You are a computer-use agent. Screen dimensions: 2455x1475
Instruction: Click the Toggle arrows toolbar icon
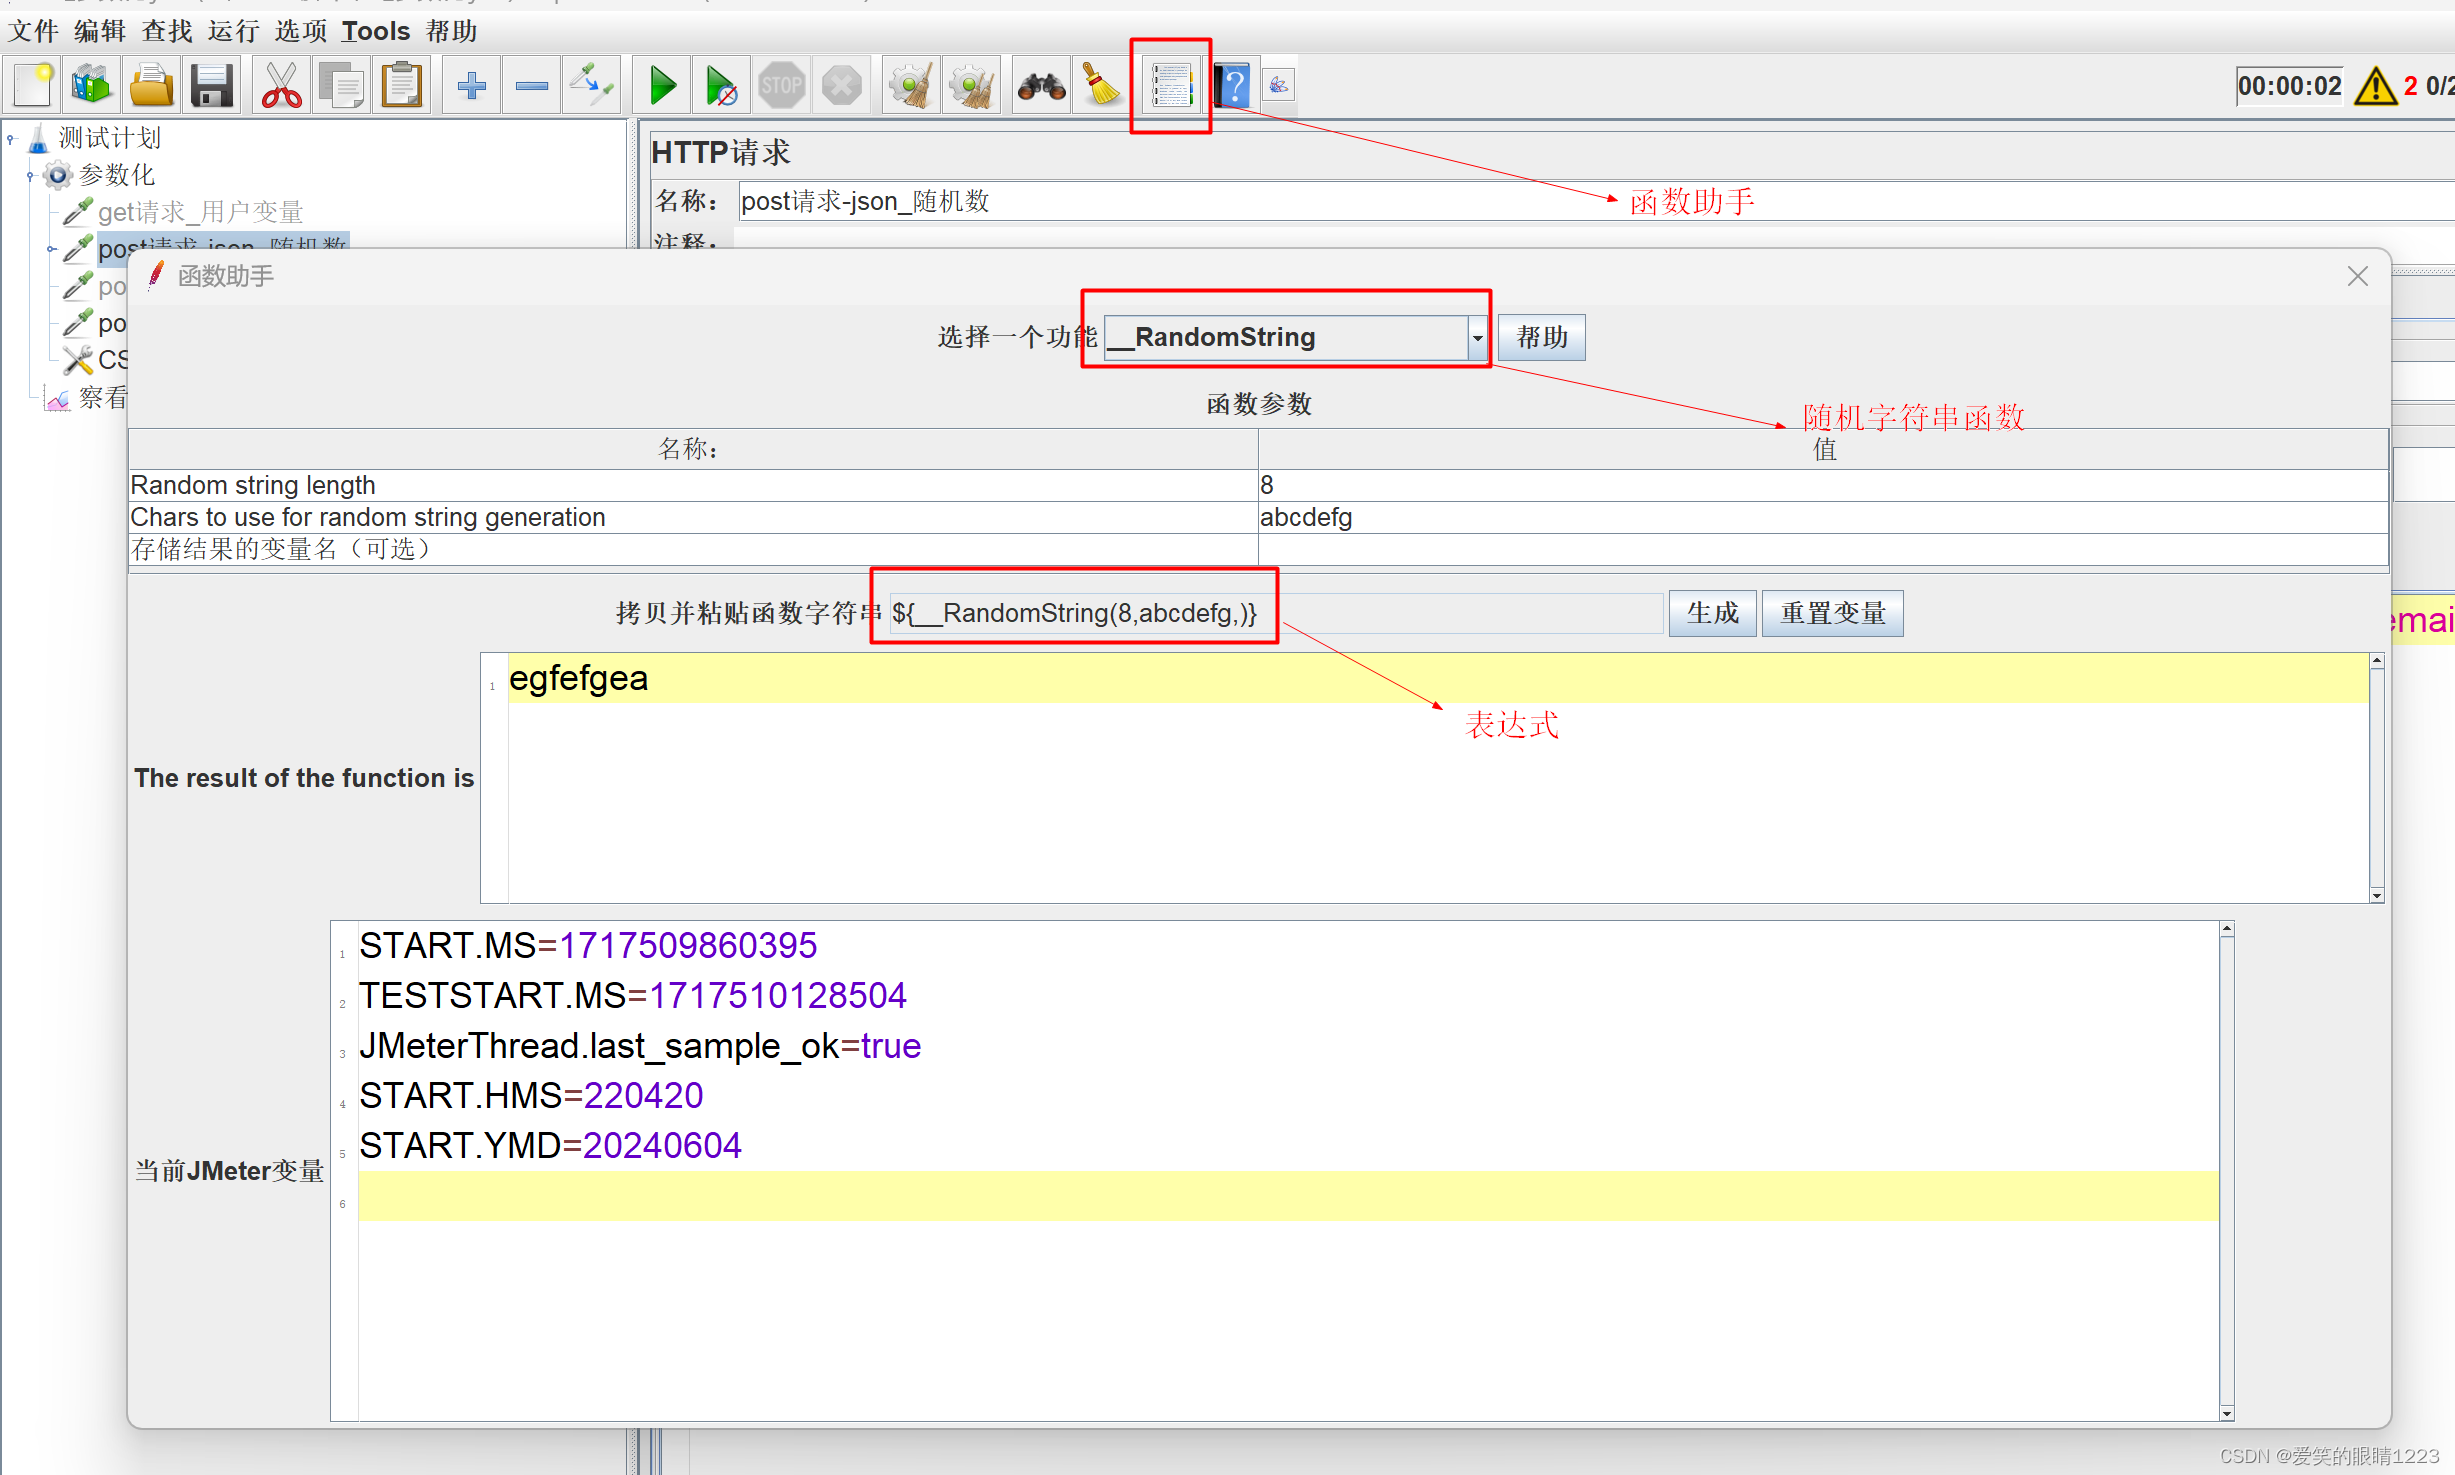point(591,86)
